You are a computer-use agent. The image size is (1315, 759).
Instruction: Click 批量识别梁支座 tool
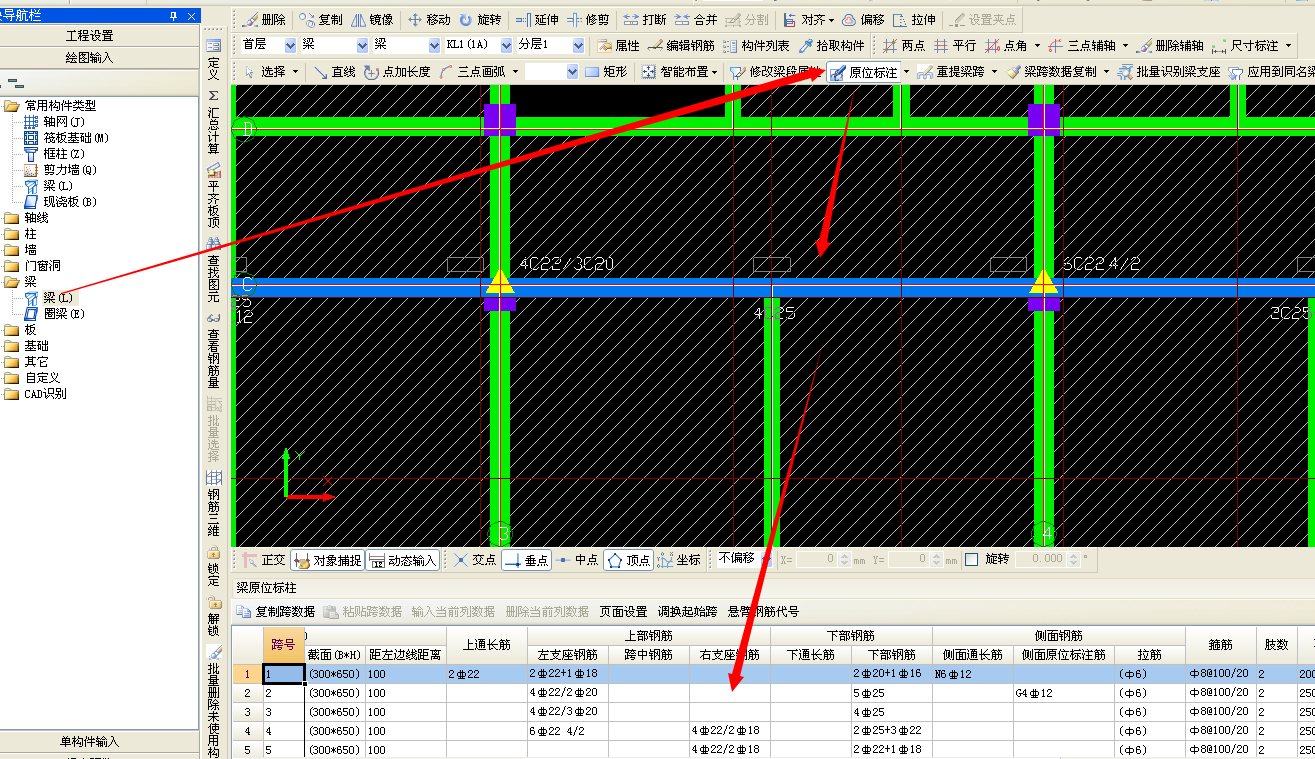(x=1169, y=72)
